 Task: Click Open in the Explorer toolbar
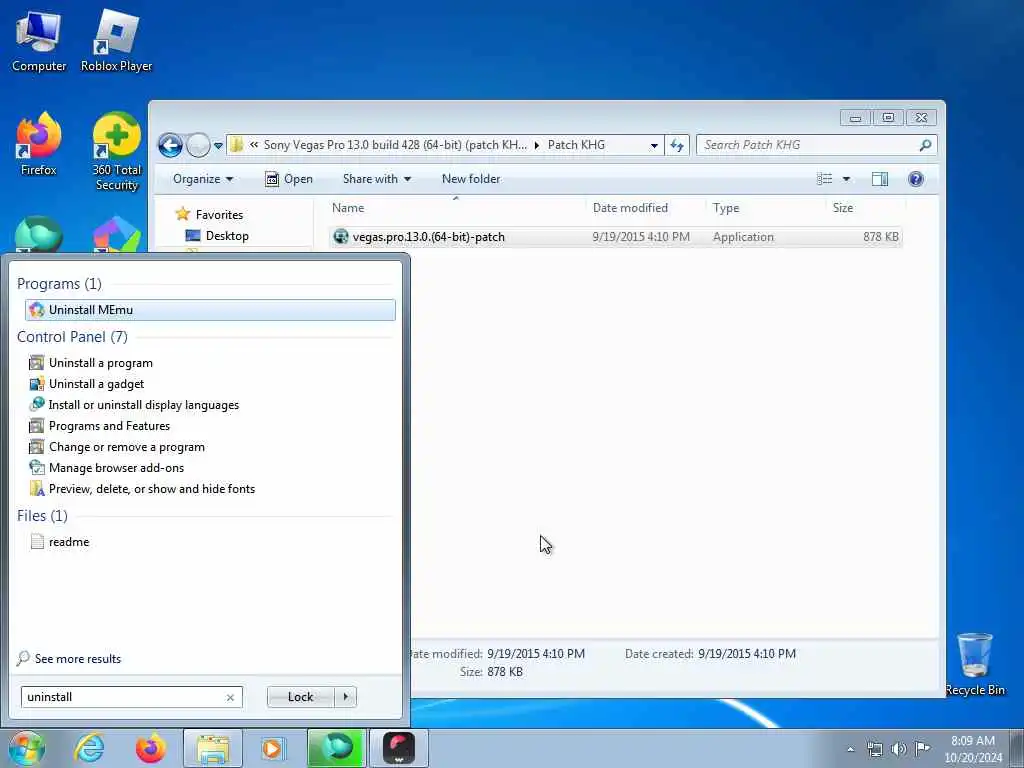click(x=289, y=179)
